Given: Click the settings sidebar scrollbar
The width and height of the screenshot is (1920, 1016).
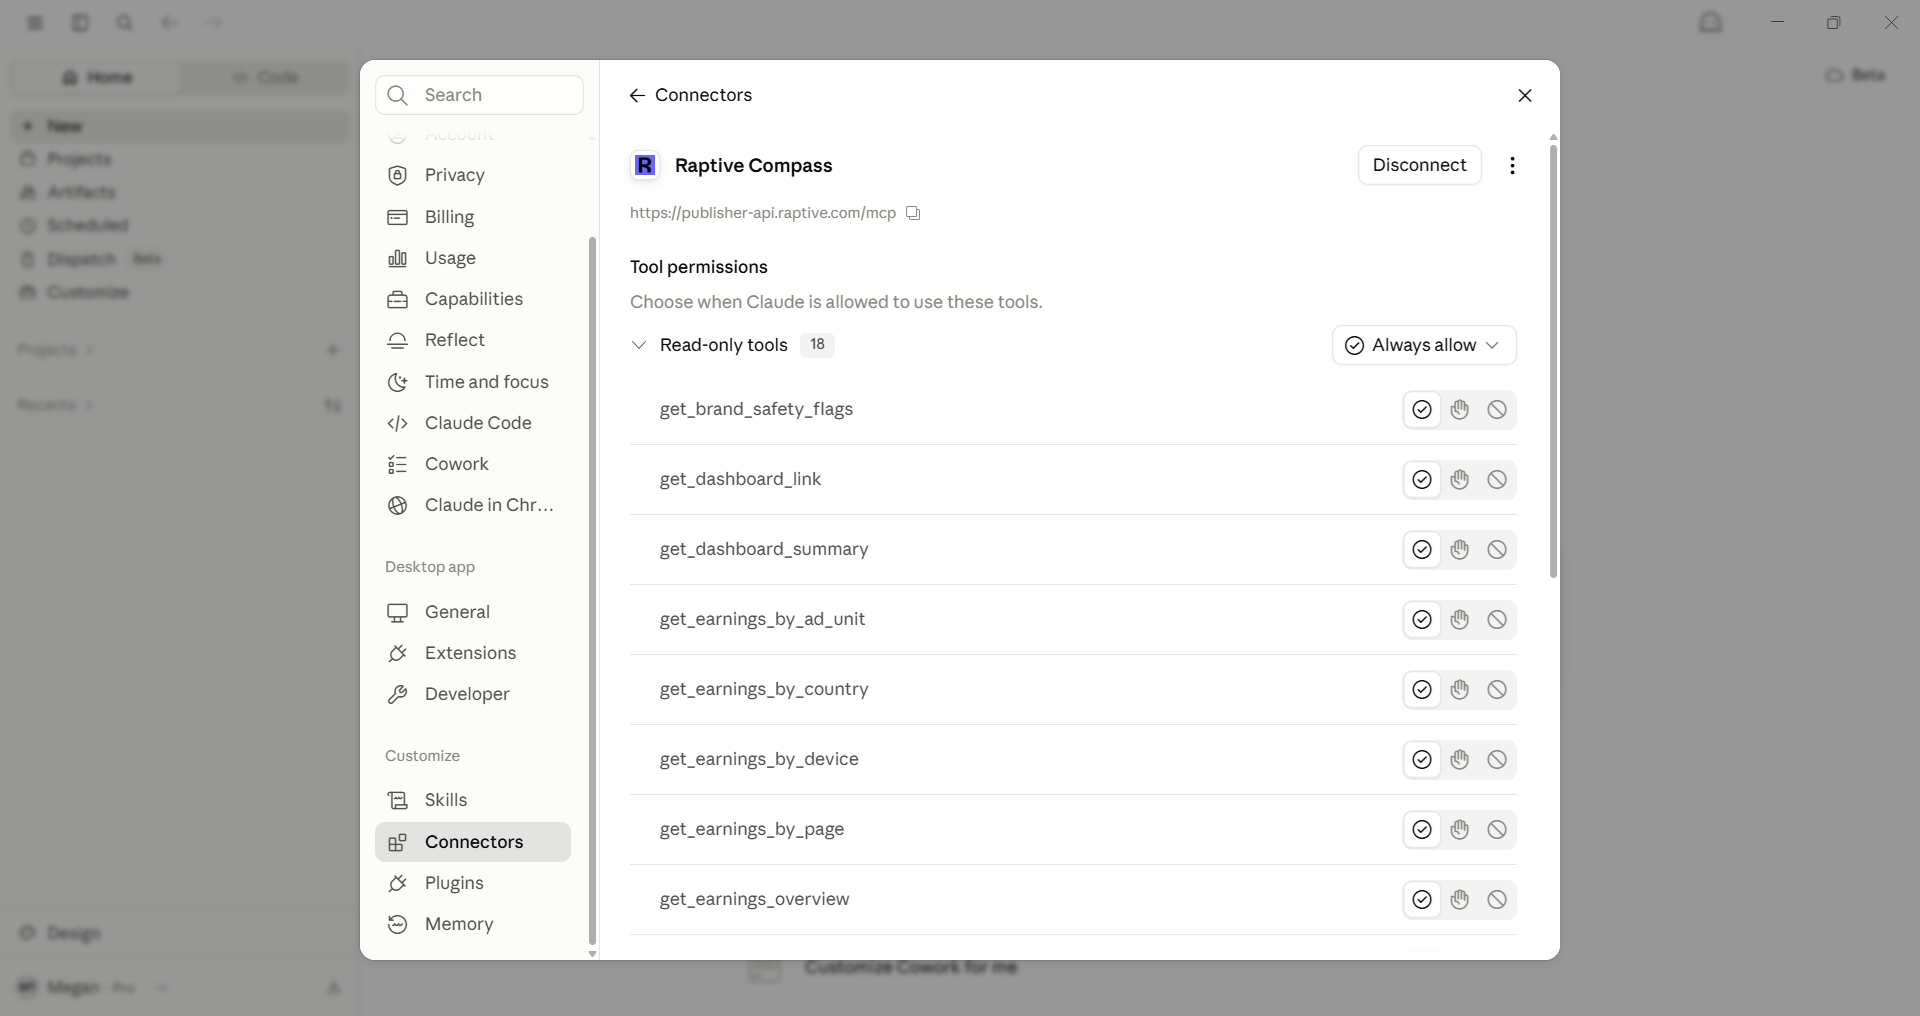Looking at the screenshot, I should (x=592, y=590).
